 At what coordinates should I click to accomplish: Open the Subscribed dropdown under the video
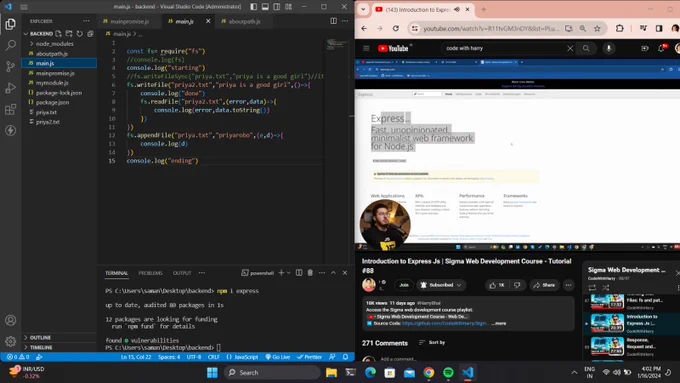click(441, 285)
